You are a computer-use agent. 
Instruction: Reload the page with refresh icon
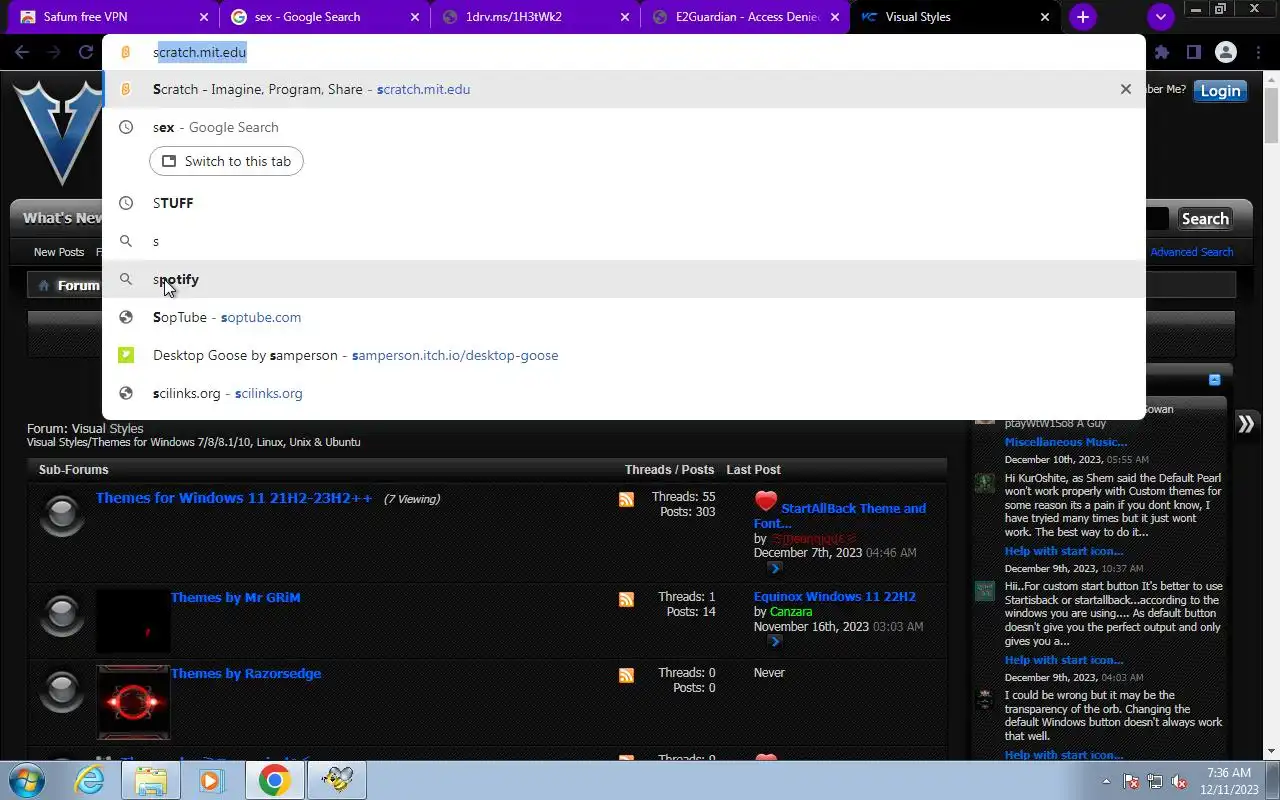86,52
